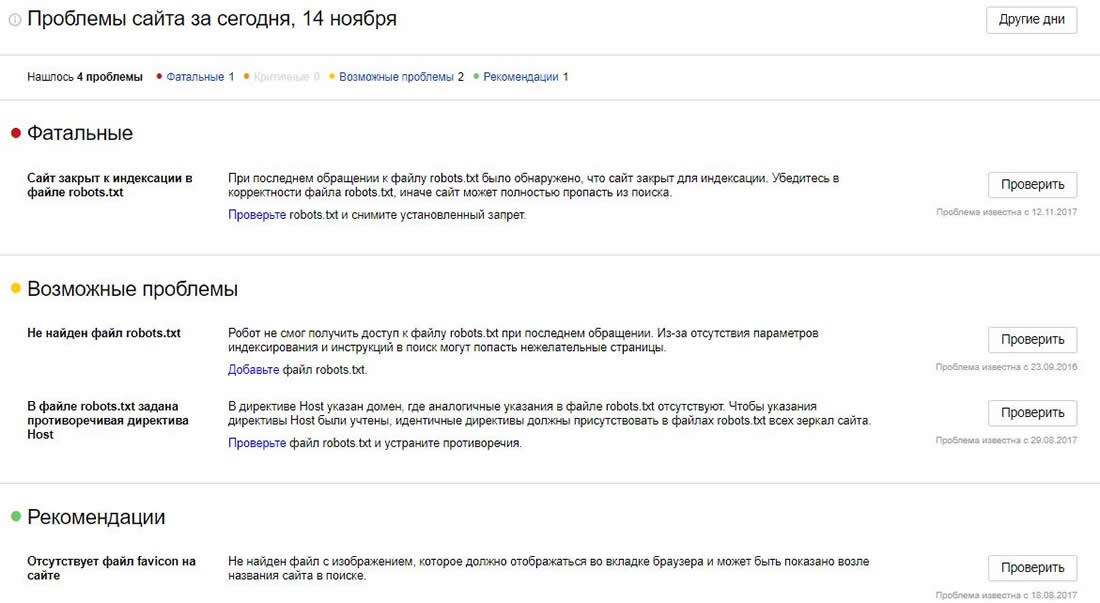Image resolution: width=1100 pixels, height=603 pixels.
Task: Click the orange dot beside Критичные filter
Action: point(246,75)
